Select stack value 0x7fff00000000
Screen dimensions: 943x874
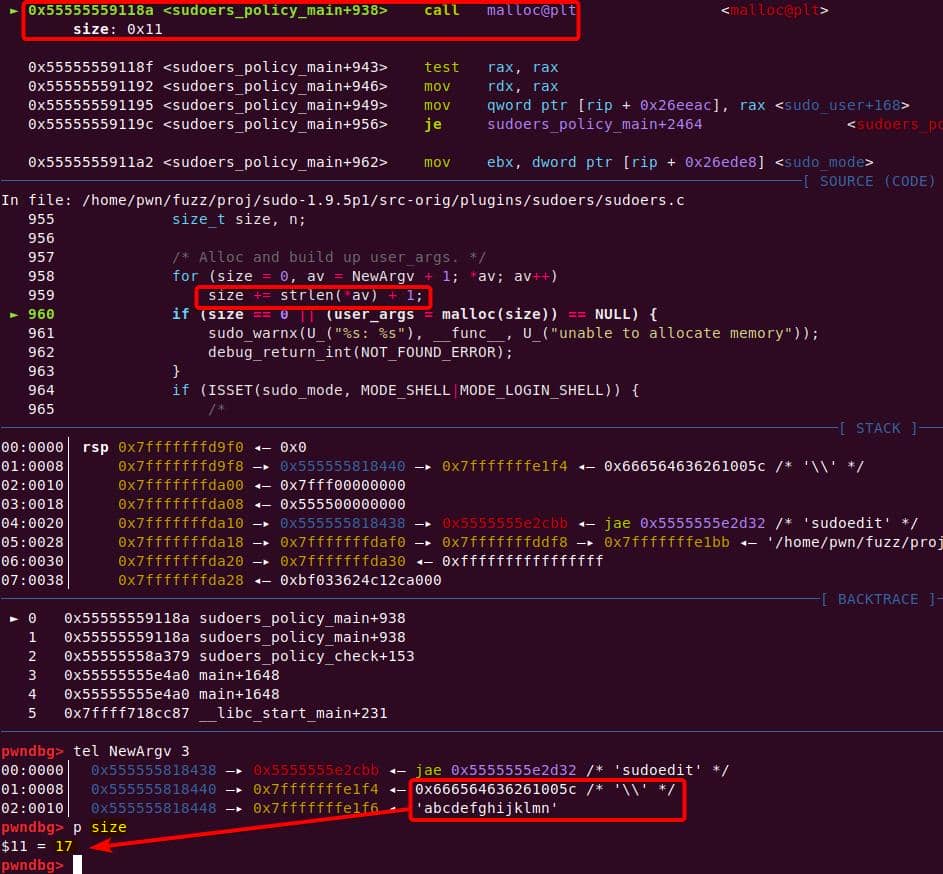(x=342, y=485)
